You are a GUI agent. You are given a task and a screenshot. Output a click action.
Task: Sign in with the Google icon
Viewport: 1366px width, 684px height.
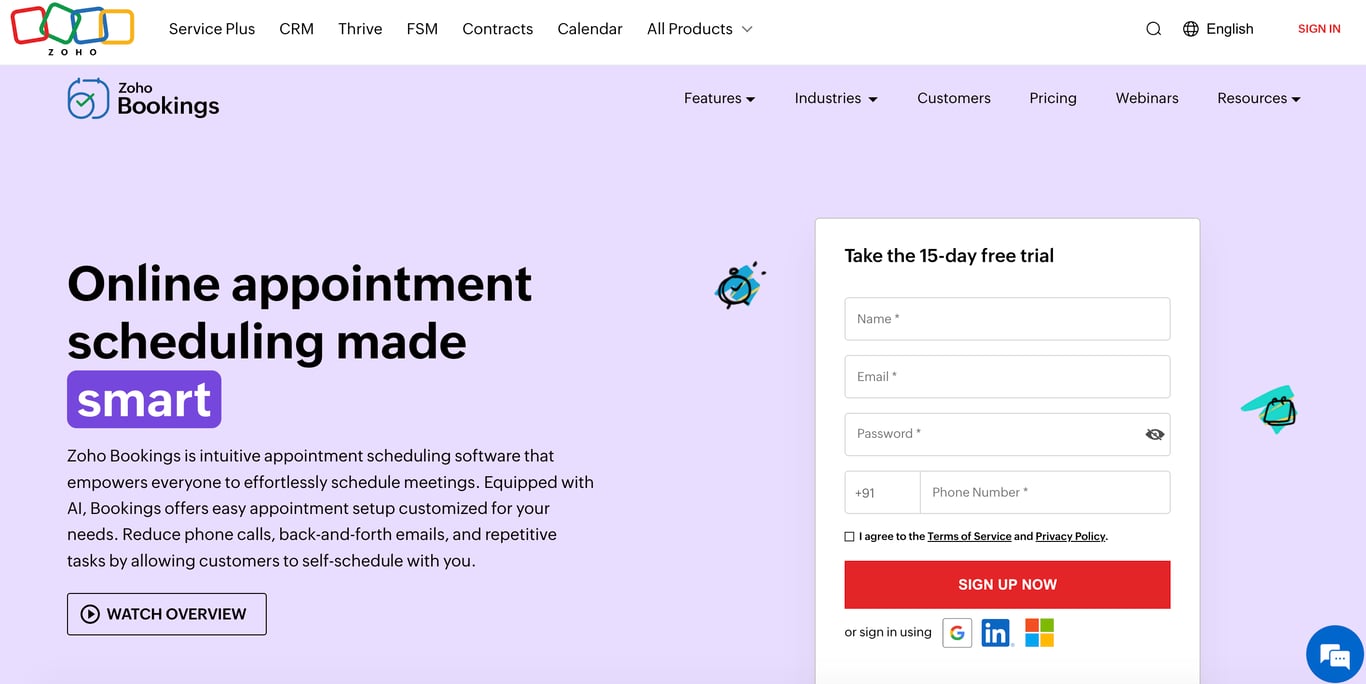click(x=957, y=632)
